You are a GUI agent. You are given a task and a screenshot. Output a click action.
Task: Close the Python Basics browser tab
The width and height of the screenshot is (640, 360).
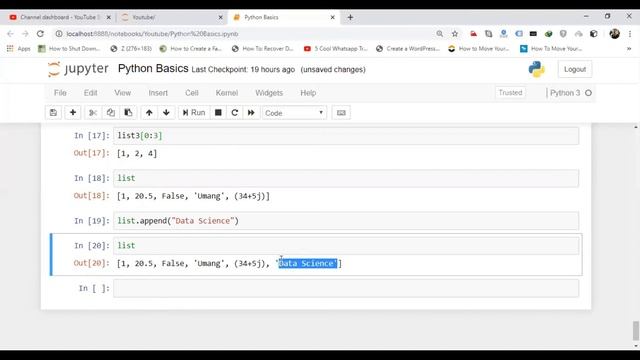pyautogui.click(x=333, y=17)
